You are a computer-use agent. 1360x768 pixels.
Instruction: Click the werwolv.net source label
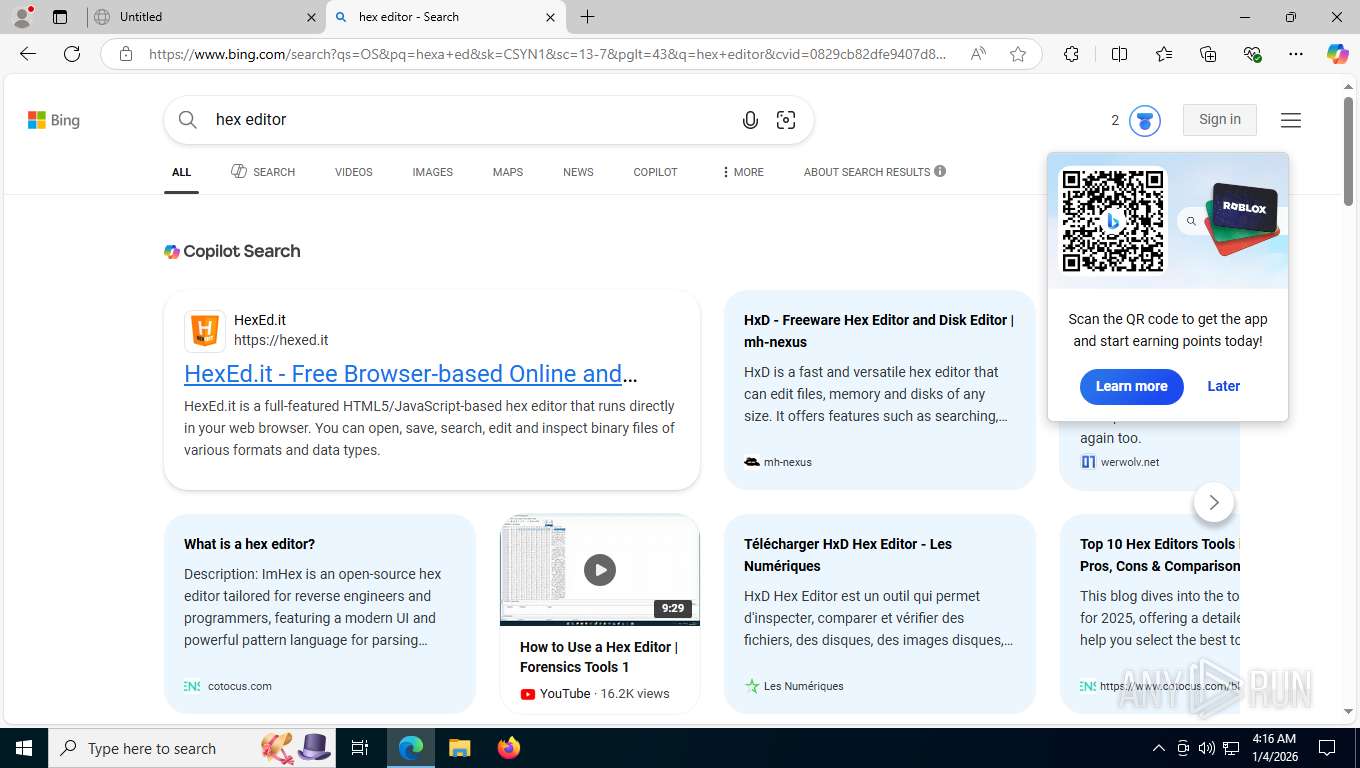tap(1130, 462)
